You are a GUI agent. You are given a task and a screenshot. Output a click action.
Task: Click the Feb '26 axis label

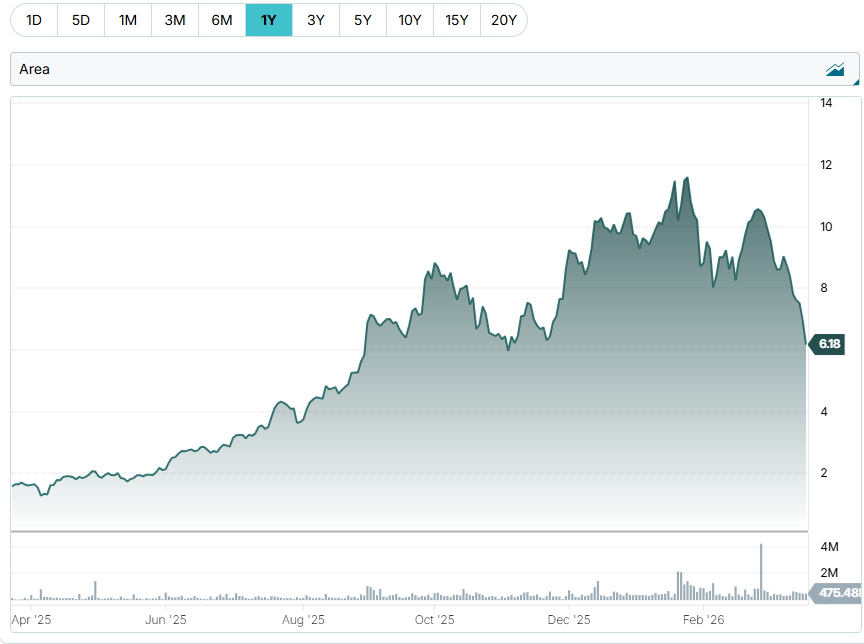(x=704, y=620)
